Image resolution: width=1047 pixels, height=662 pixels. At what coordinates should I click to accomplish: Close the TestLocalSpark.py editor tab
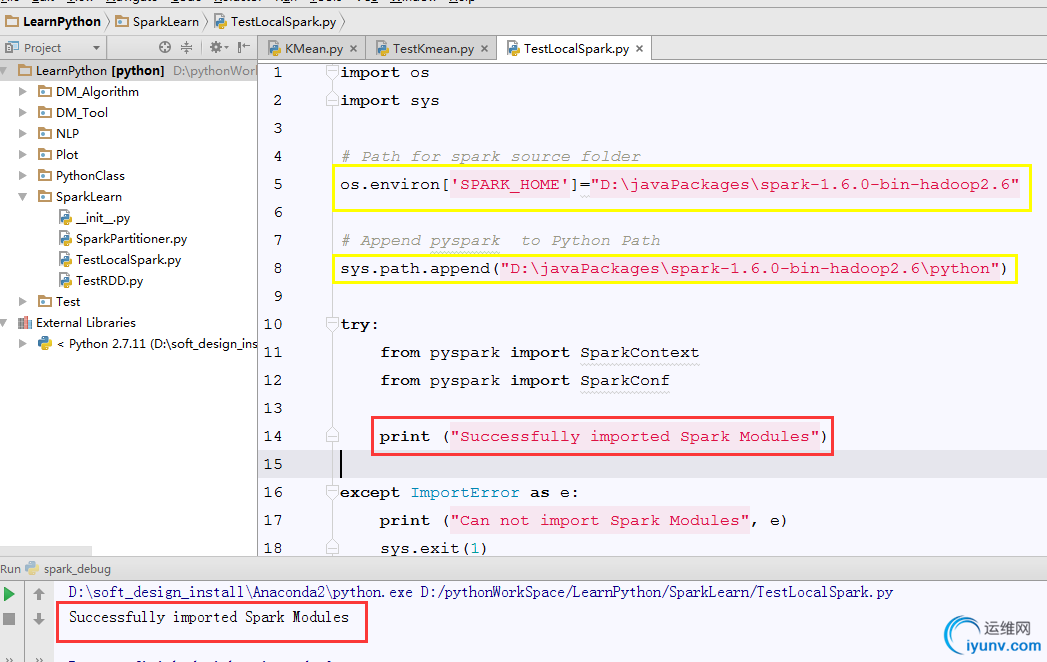tap(639, 49)
